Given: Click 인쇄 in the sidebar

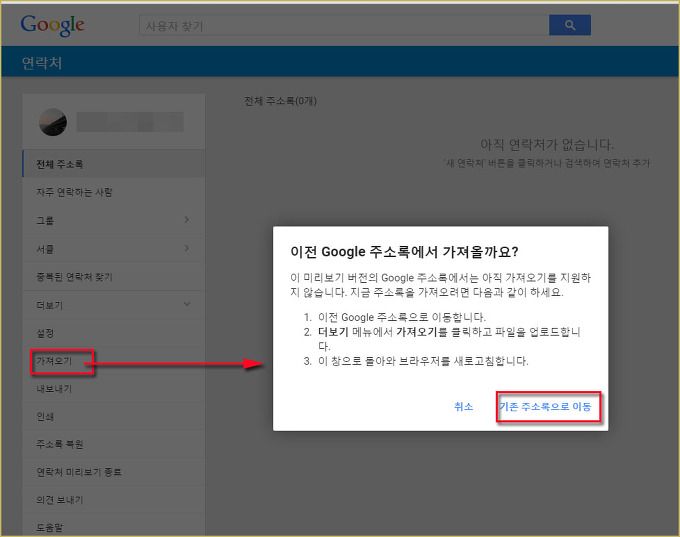Looking at the screenshot, I should [x=114, y=417].
